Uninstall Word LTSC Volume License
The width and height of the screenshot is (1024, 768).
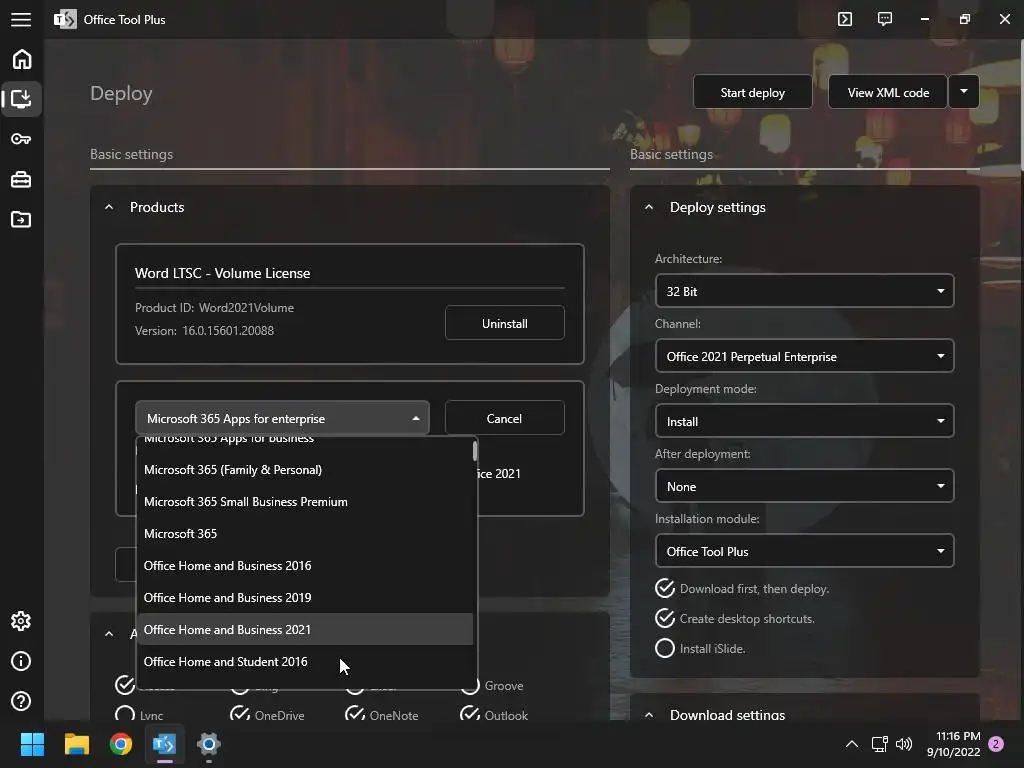point(505,323)
